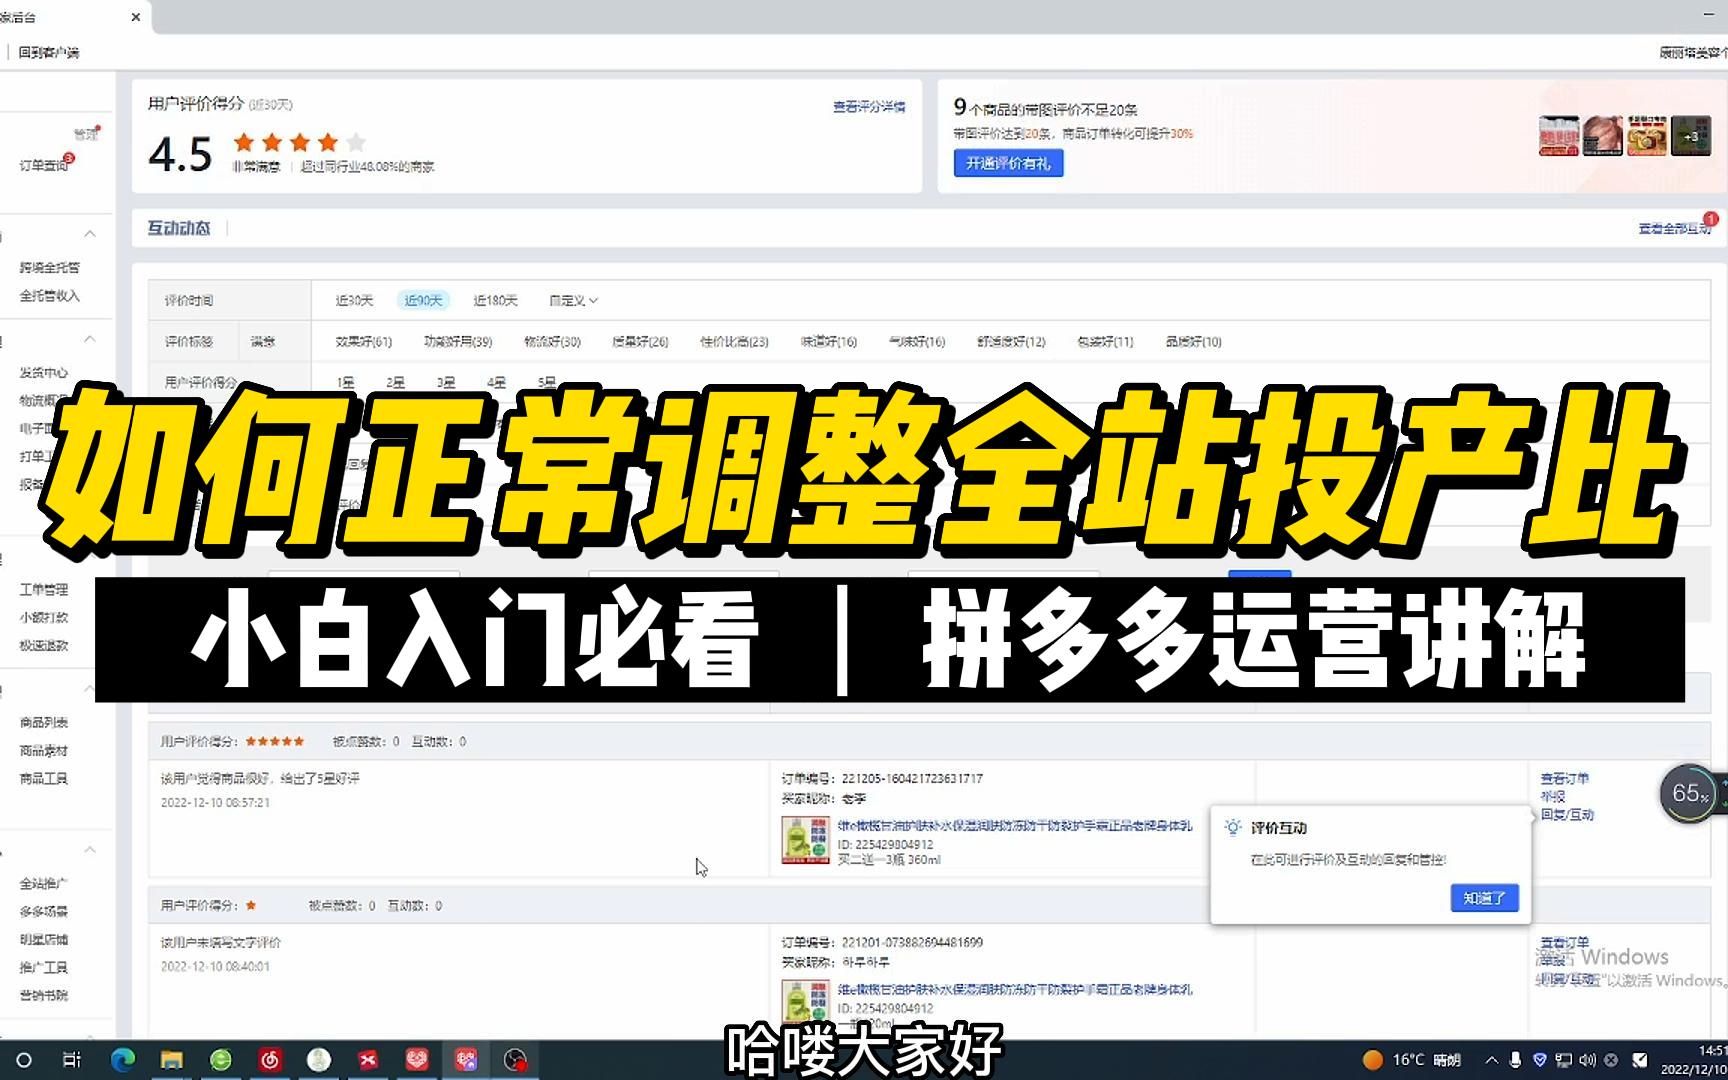Click 回到客户端 in the top bar
Image resolution: width=1728 pixels, height=1080 pixels.
[49, 52]
